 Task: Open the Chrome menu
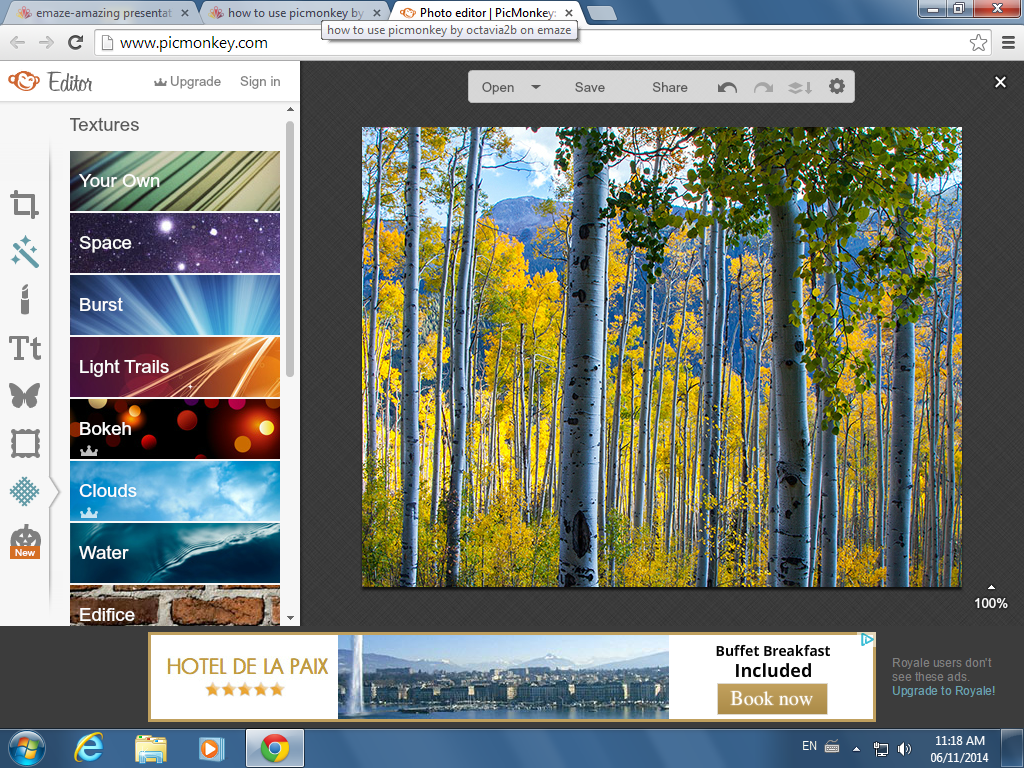point(1008,43)
